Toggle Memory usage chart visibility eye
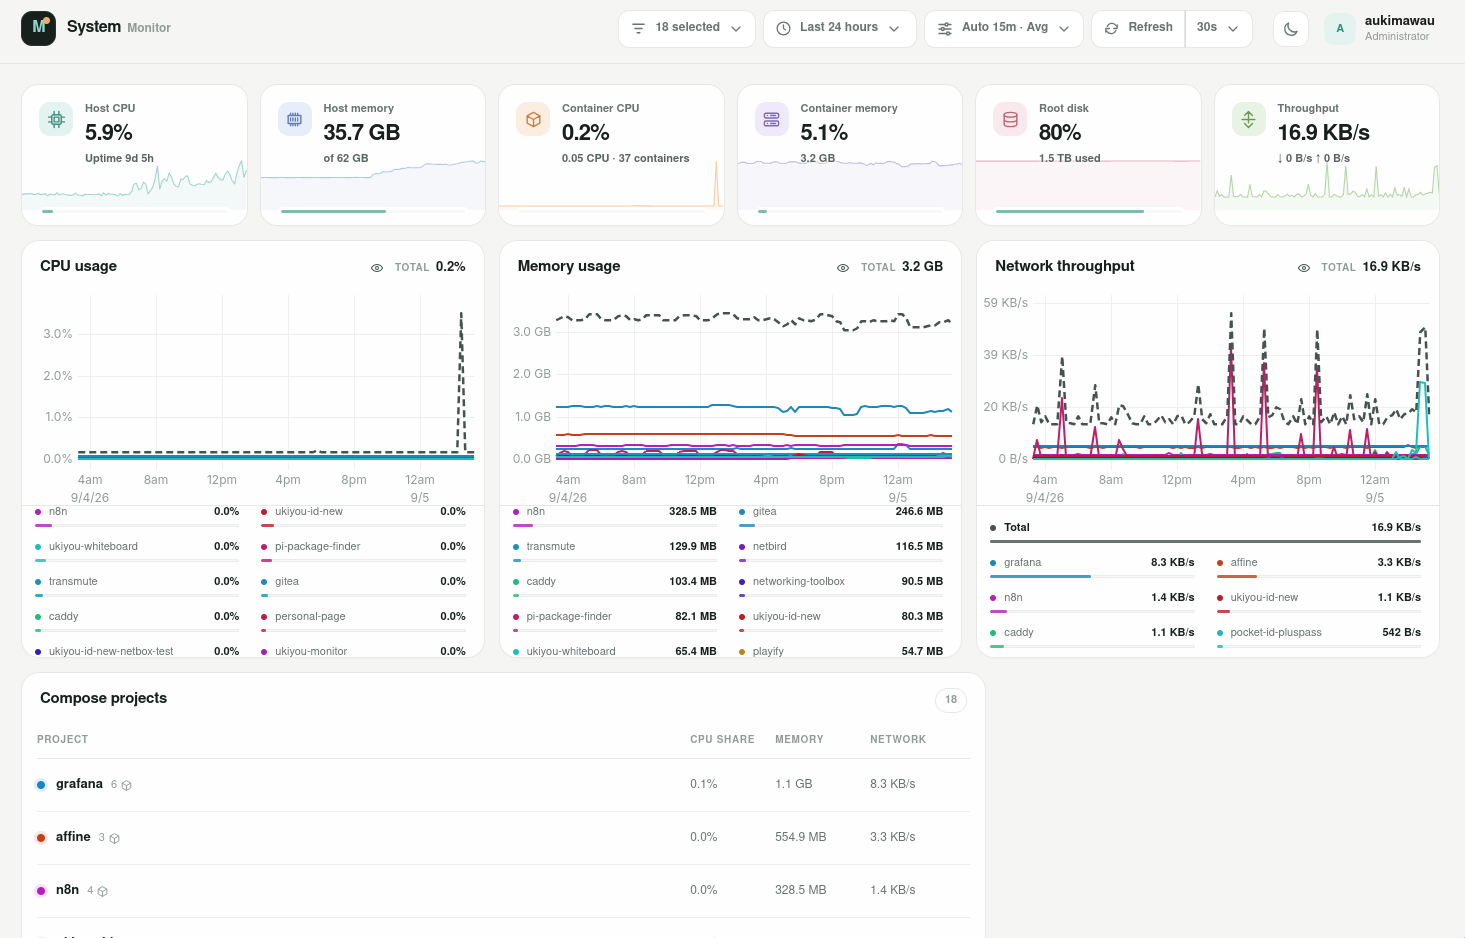 coord(843,267)
